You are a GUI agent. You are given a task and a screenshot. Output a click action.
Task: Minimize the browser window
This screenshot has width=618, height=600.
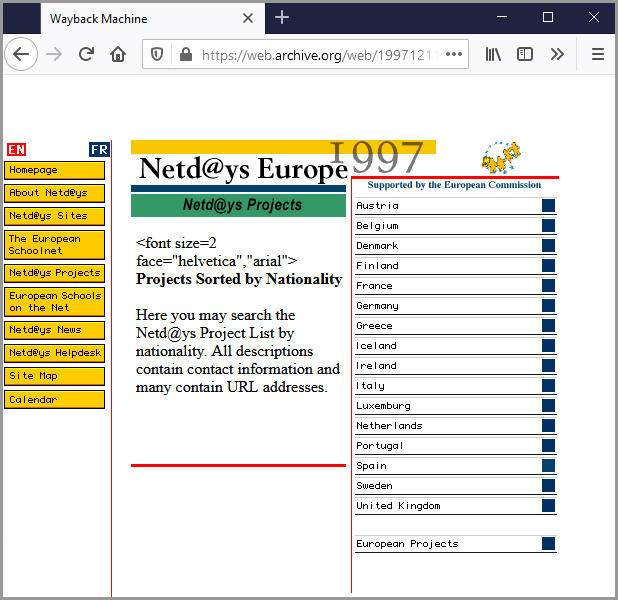tap(502, 17)
